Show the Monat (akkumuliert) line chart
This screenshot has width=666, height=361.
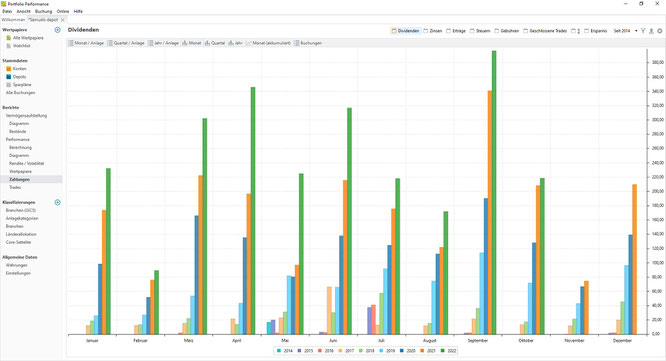pos(268,43)
